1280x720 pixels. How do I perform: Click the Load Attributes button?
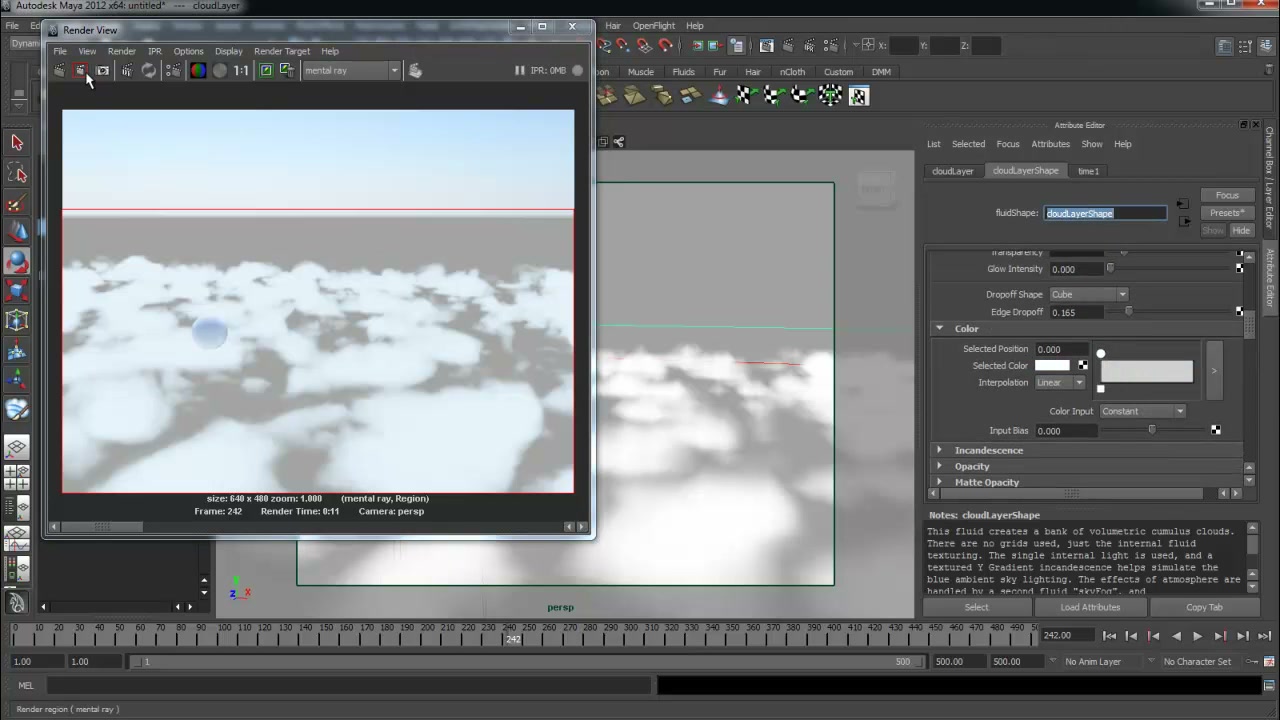tap(1090, 607)
